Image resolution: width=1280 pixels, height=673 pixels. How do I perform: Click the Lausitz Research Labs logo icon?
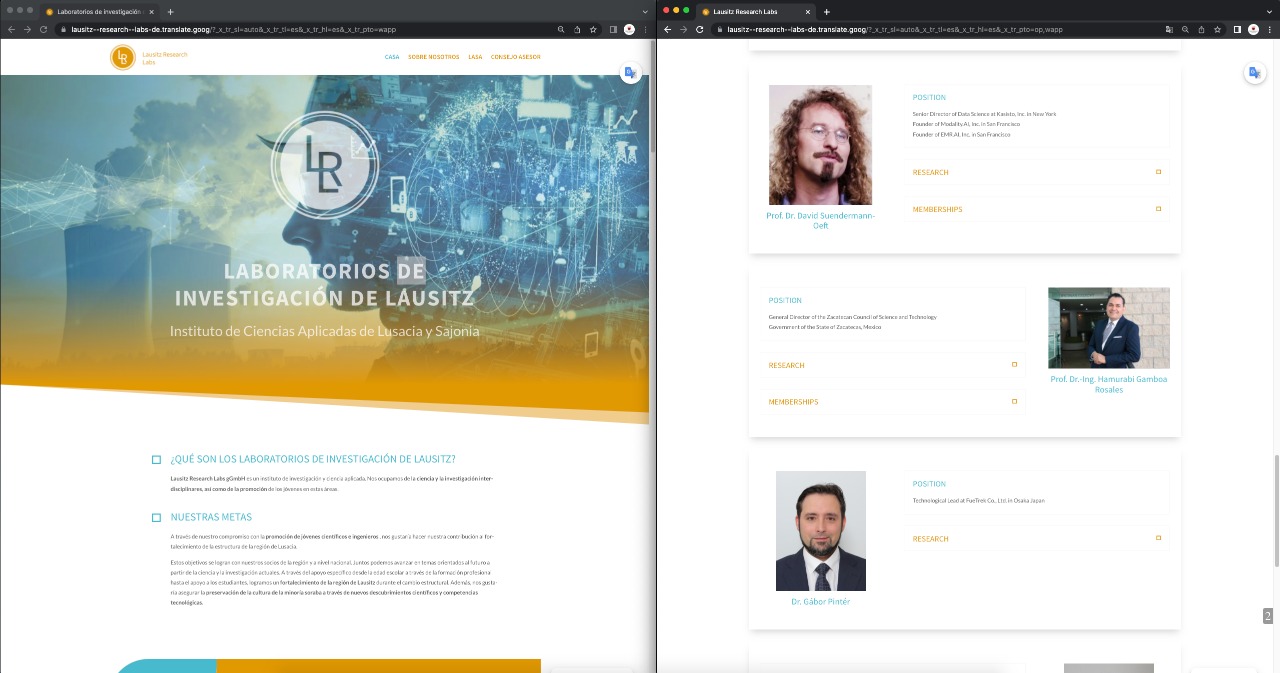coord(122,57)
